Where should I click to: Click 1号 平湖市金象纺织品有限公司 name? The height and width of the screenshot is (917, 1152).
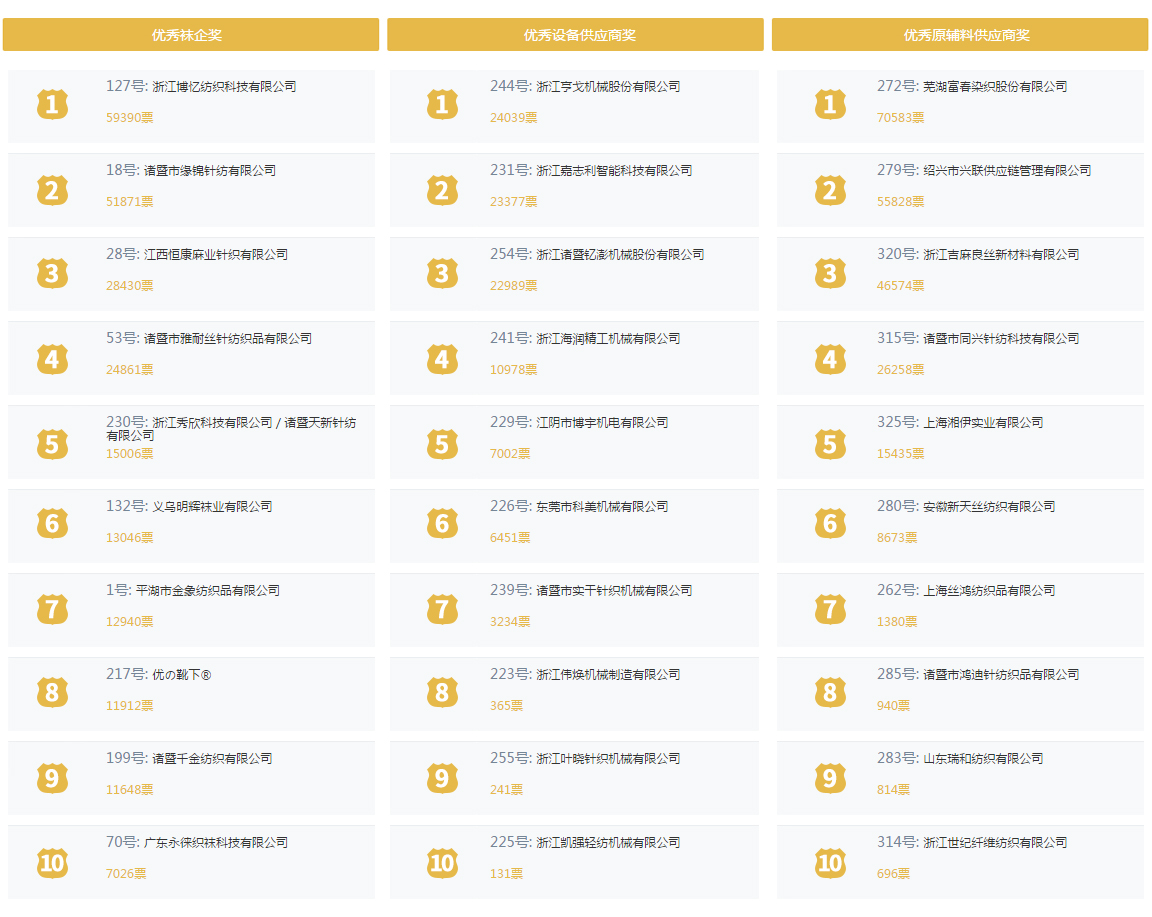click(193, 590)
